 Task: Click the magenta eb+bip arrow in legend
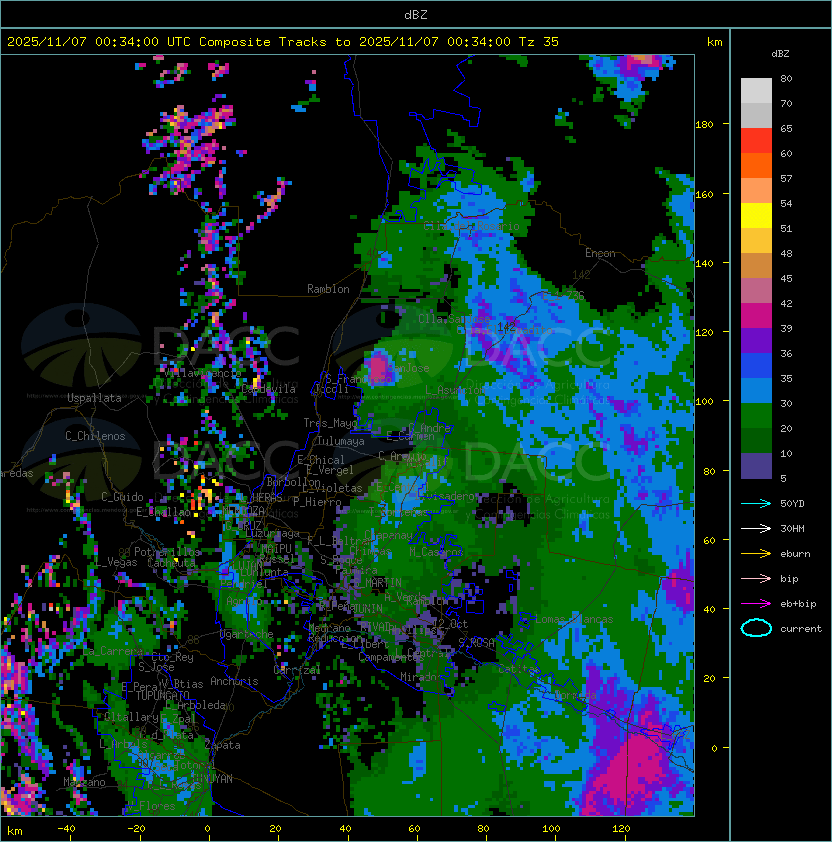[756, 604]
